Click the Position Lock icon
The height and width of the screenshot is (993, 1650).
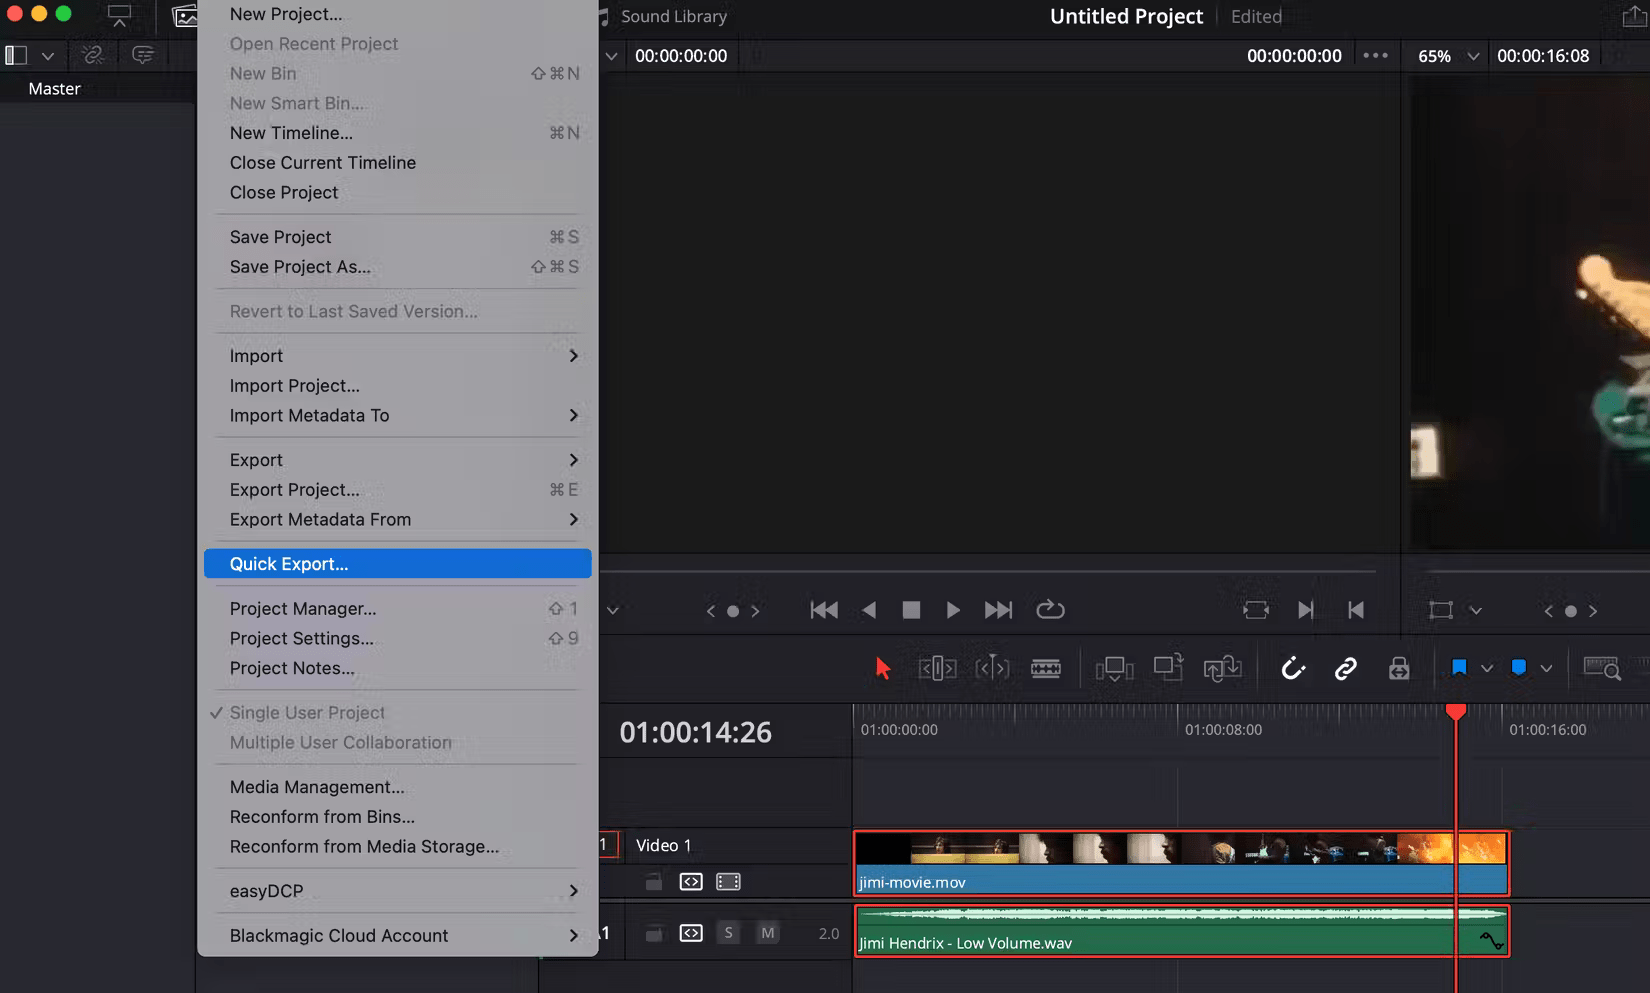click(1398, 668)
